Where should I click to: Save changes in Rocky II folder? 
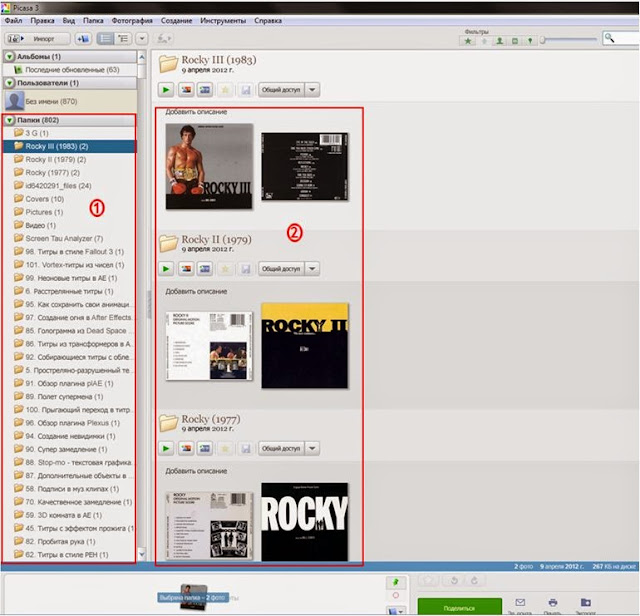(x=245, y=269)
